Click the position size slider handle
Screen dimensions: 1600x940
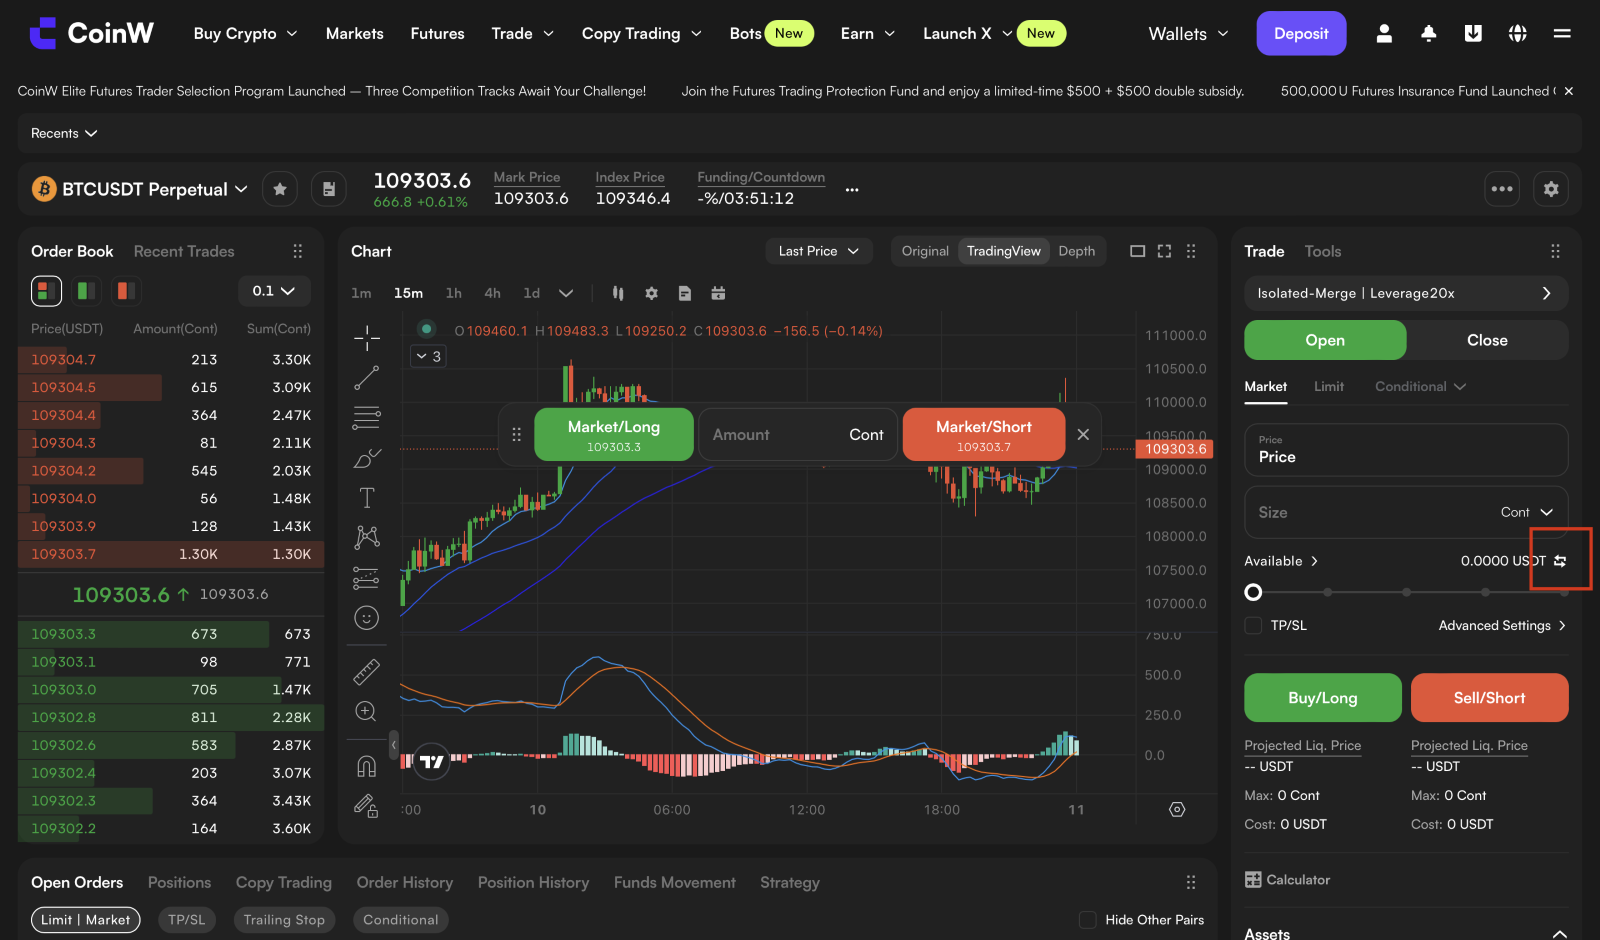point(1253,592)
